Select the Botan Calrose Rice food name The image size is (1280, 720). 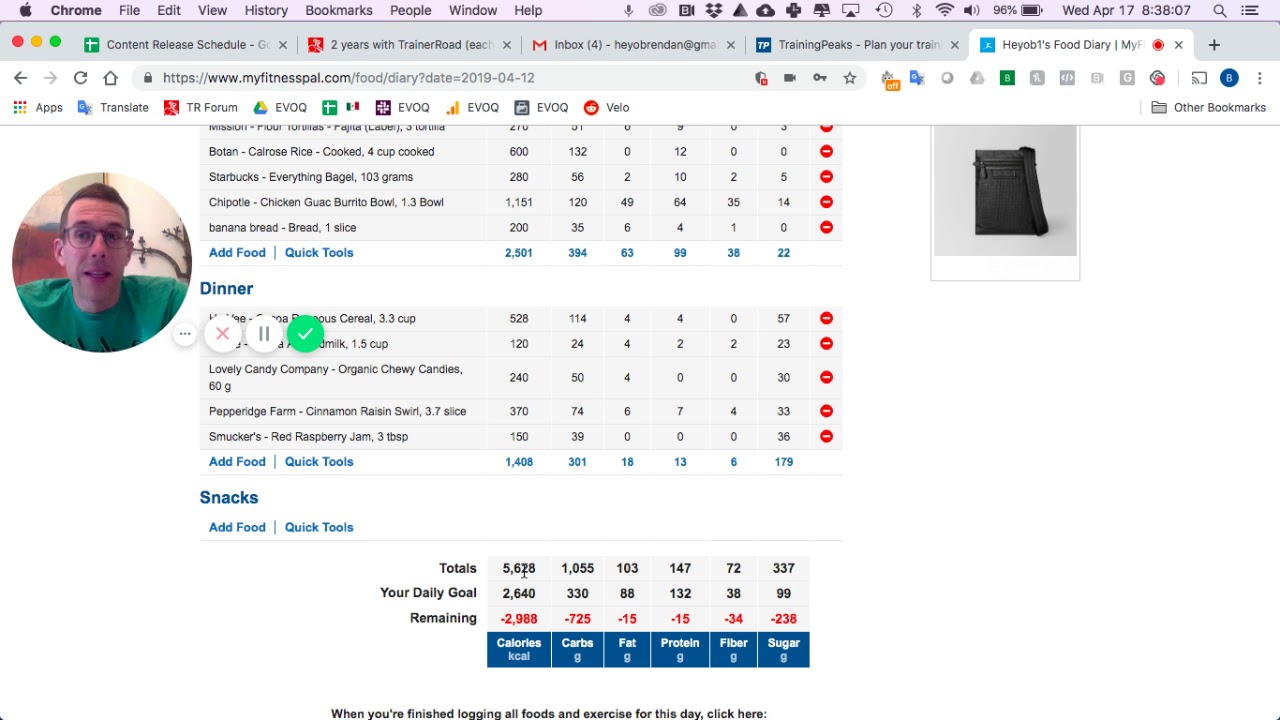(321, 152)
